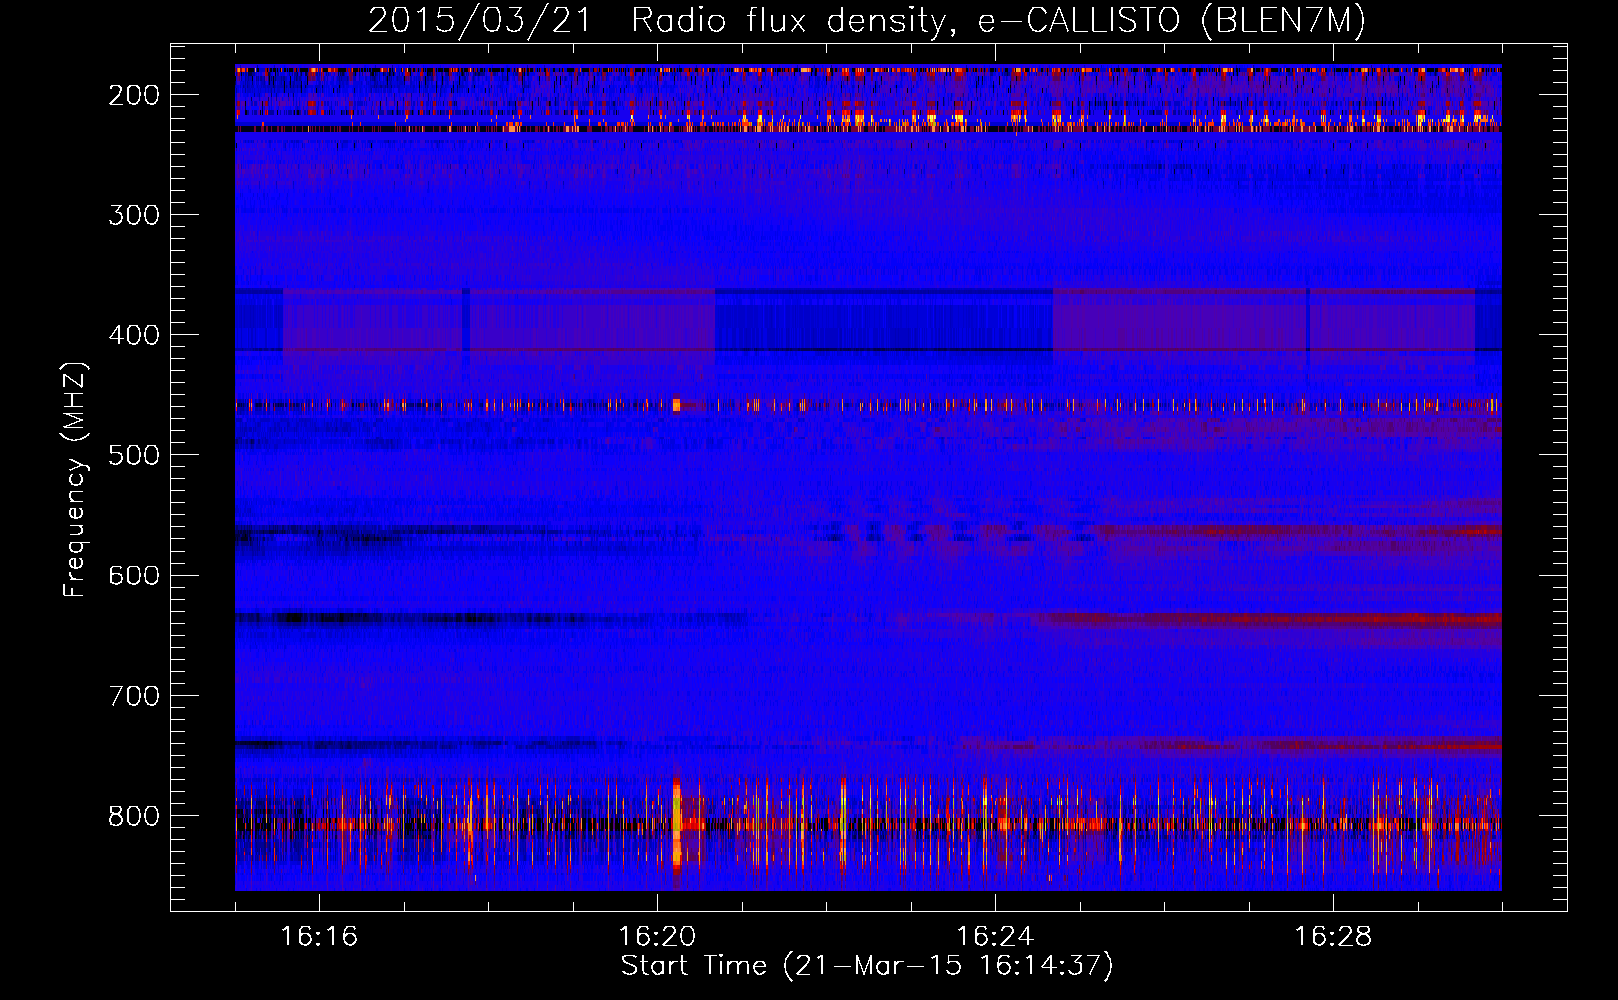Click the 500 frequency tick label

[x=133, y=455]
